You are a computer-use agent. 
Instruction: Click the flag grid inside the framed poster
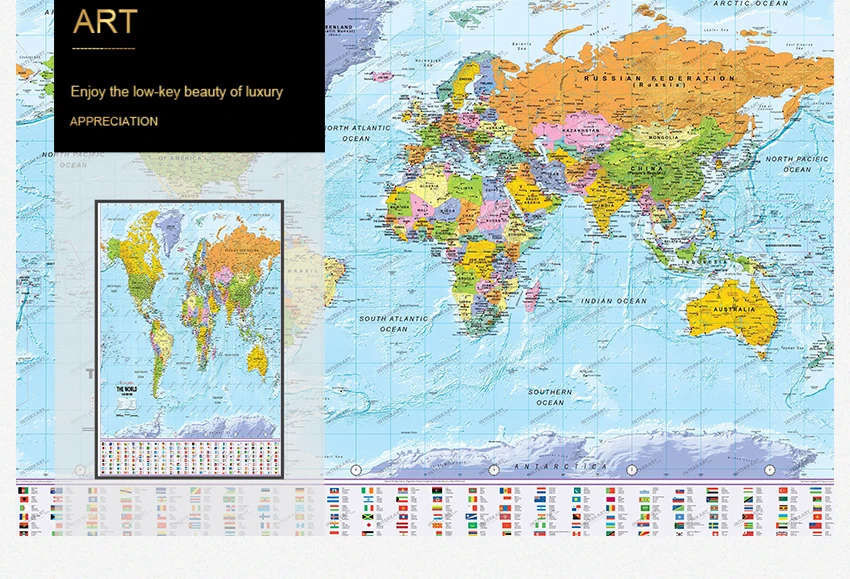[x=190, y=458]
